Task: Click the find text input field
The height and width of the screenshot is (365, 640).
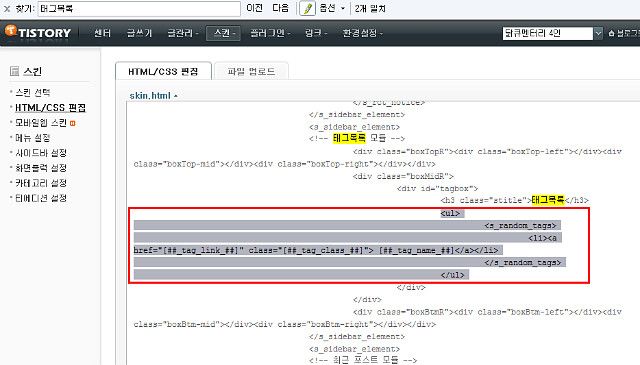Action: pos(139,9)
